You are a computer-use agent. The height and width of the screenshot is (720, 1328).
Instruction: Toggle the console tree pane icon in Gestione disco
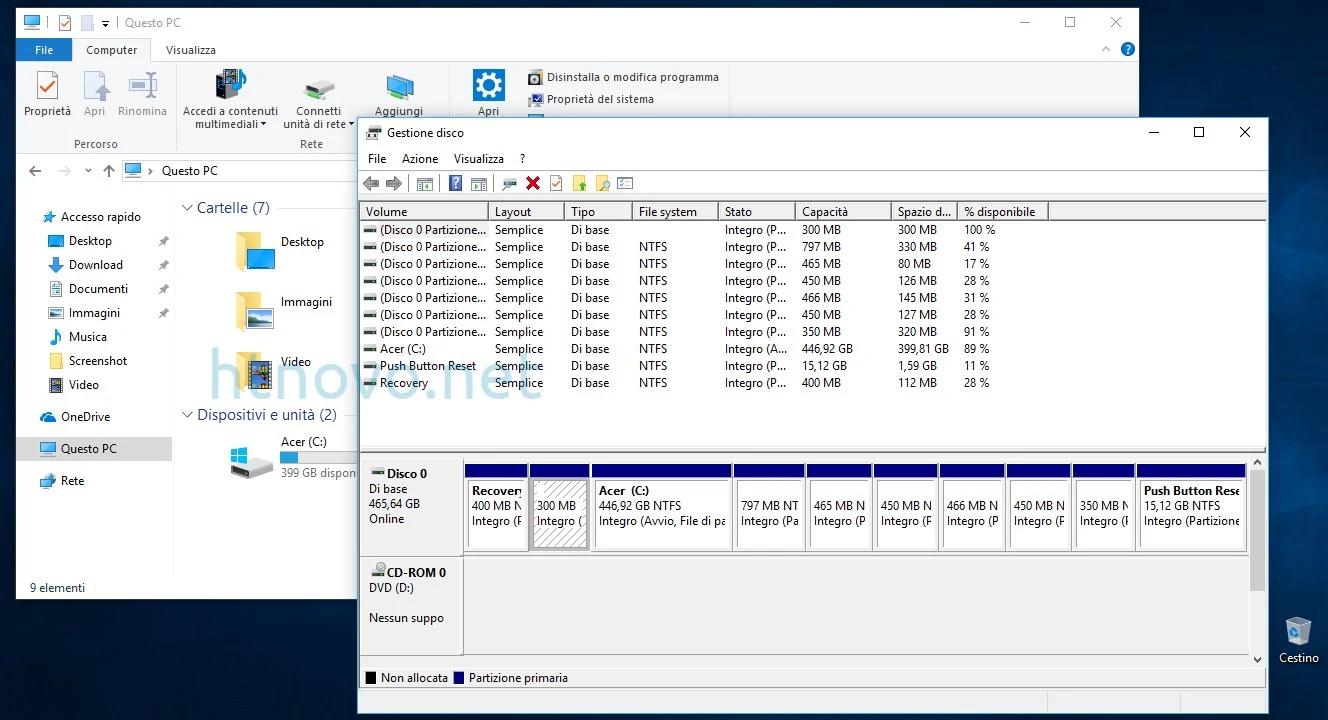(425, 183)
